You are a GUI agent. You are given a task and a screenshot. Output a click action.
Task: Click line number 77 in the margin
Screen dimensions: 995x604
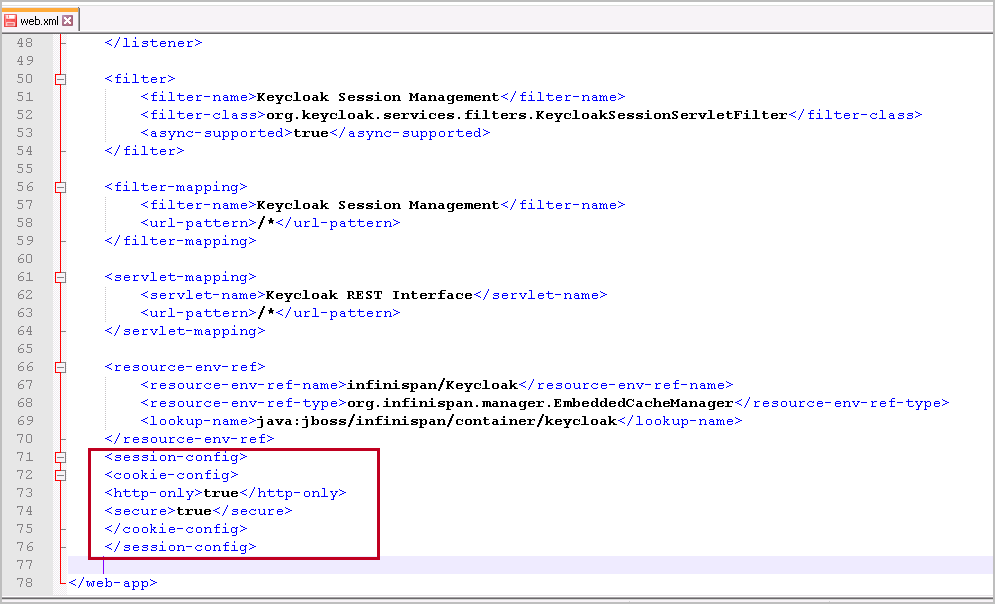pyautogui.click(x=25, y=565)
